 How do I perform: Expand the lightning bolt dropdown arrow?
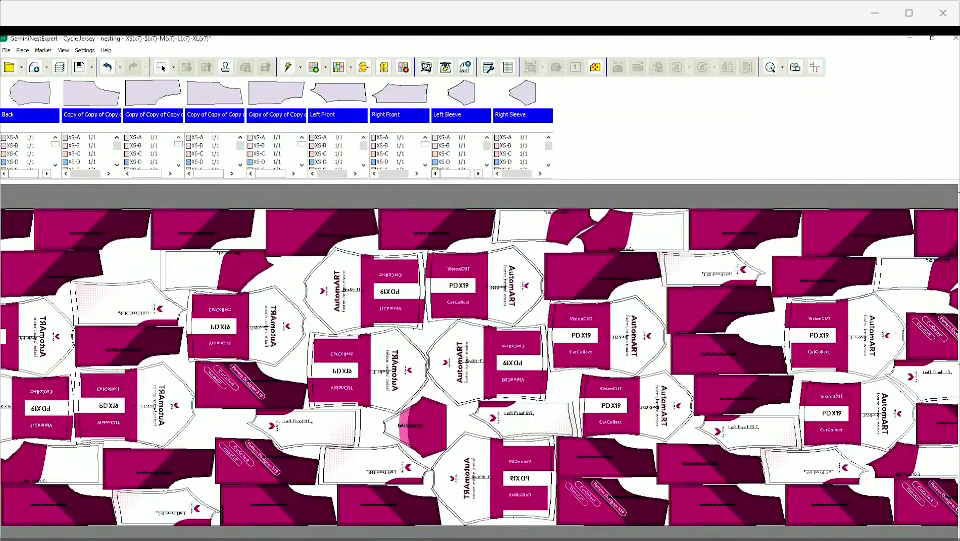click(300, 67)
